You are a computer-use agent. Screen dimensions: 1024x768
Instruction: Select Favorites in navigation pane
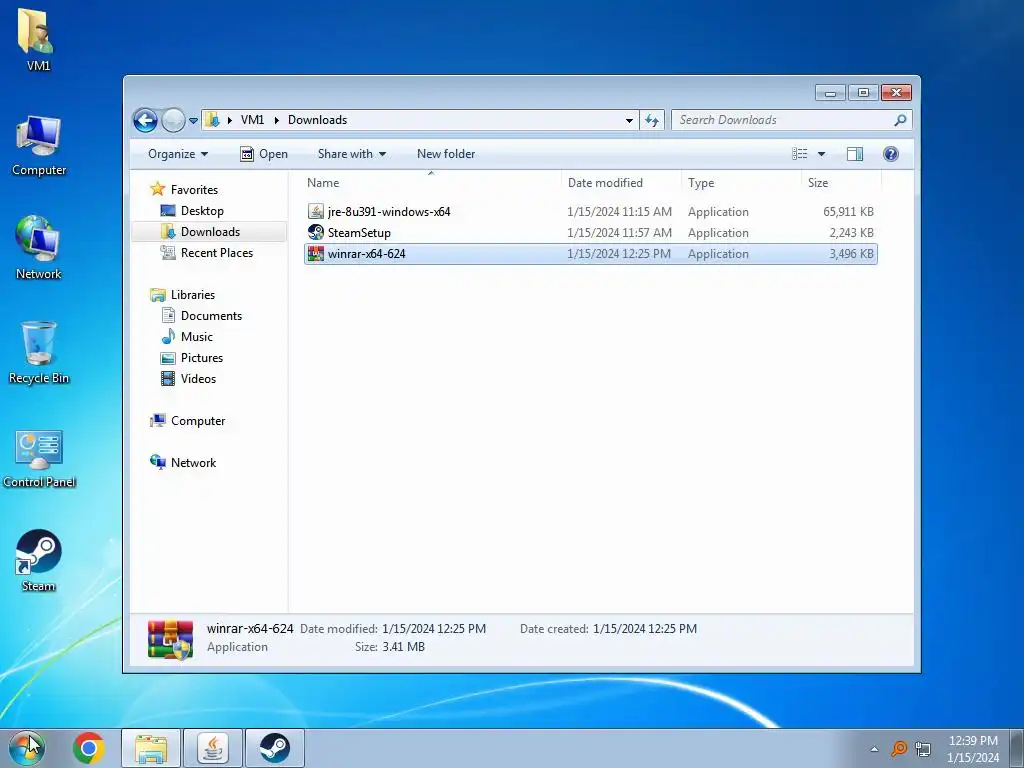click(184, 189)
